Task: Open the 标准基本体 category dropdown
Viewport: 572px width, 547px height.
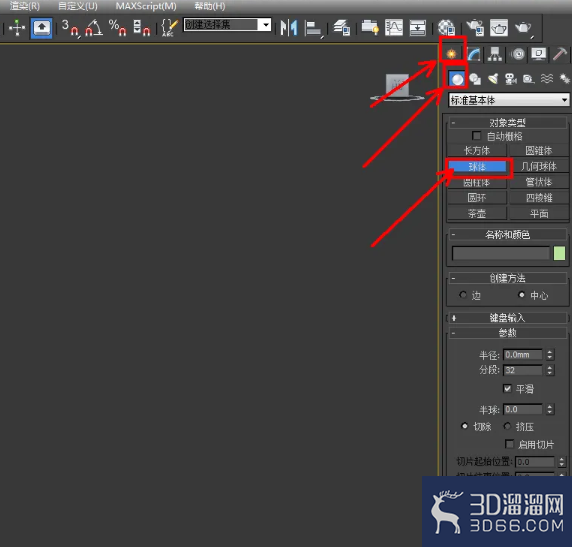Action: click(x=509, y=100)
